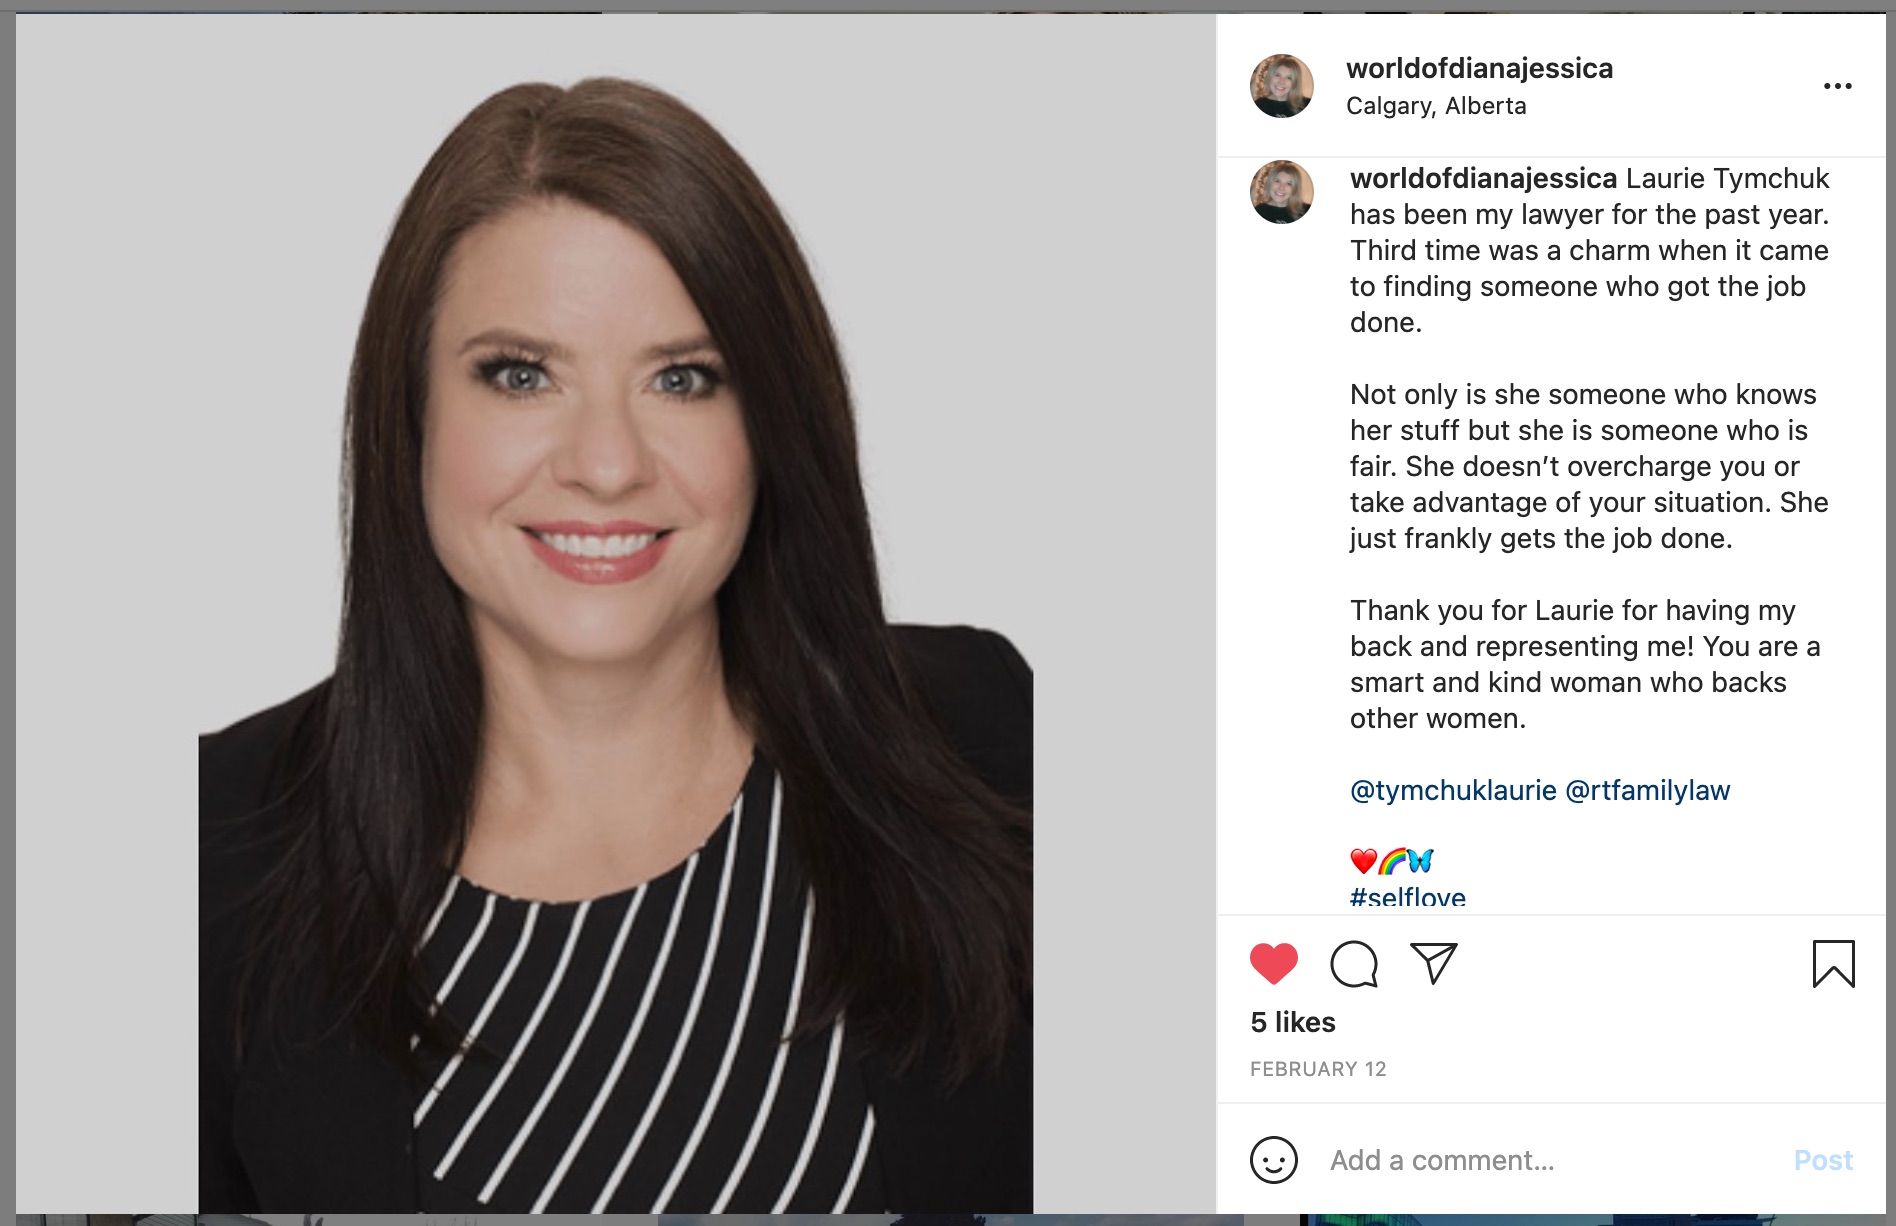Click the caption's bold worldofdianajessica username

pos(1483,178)
